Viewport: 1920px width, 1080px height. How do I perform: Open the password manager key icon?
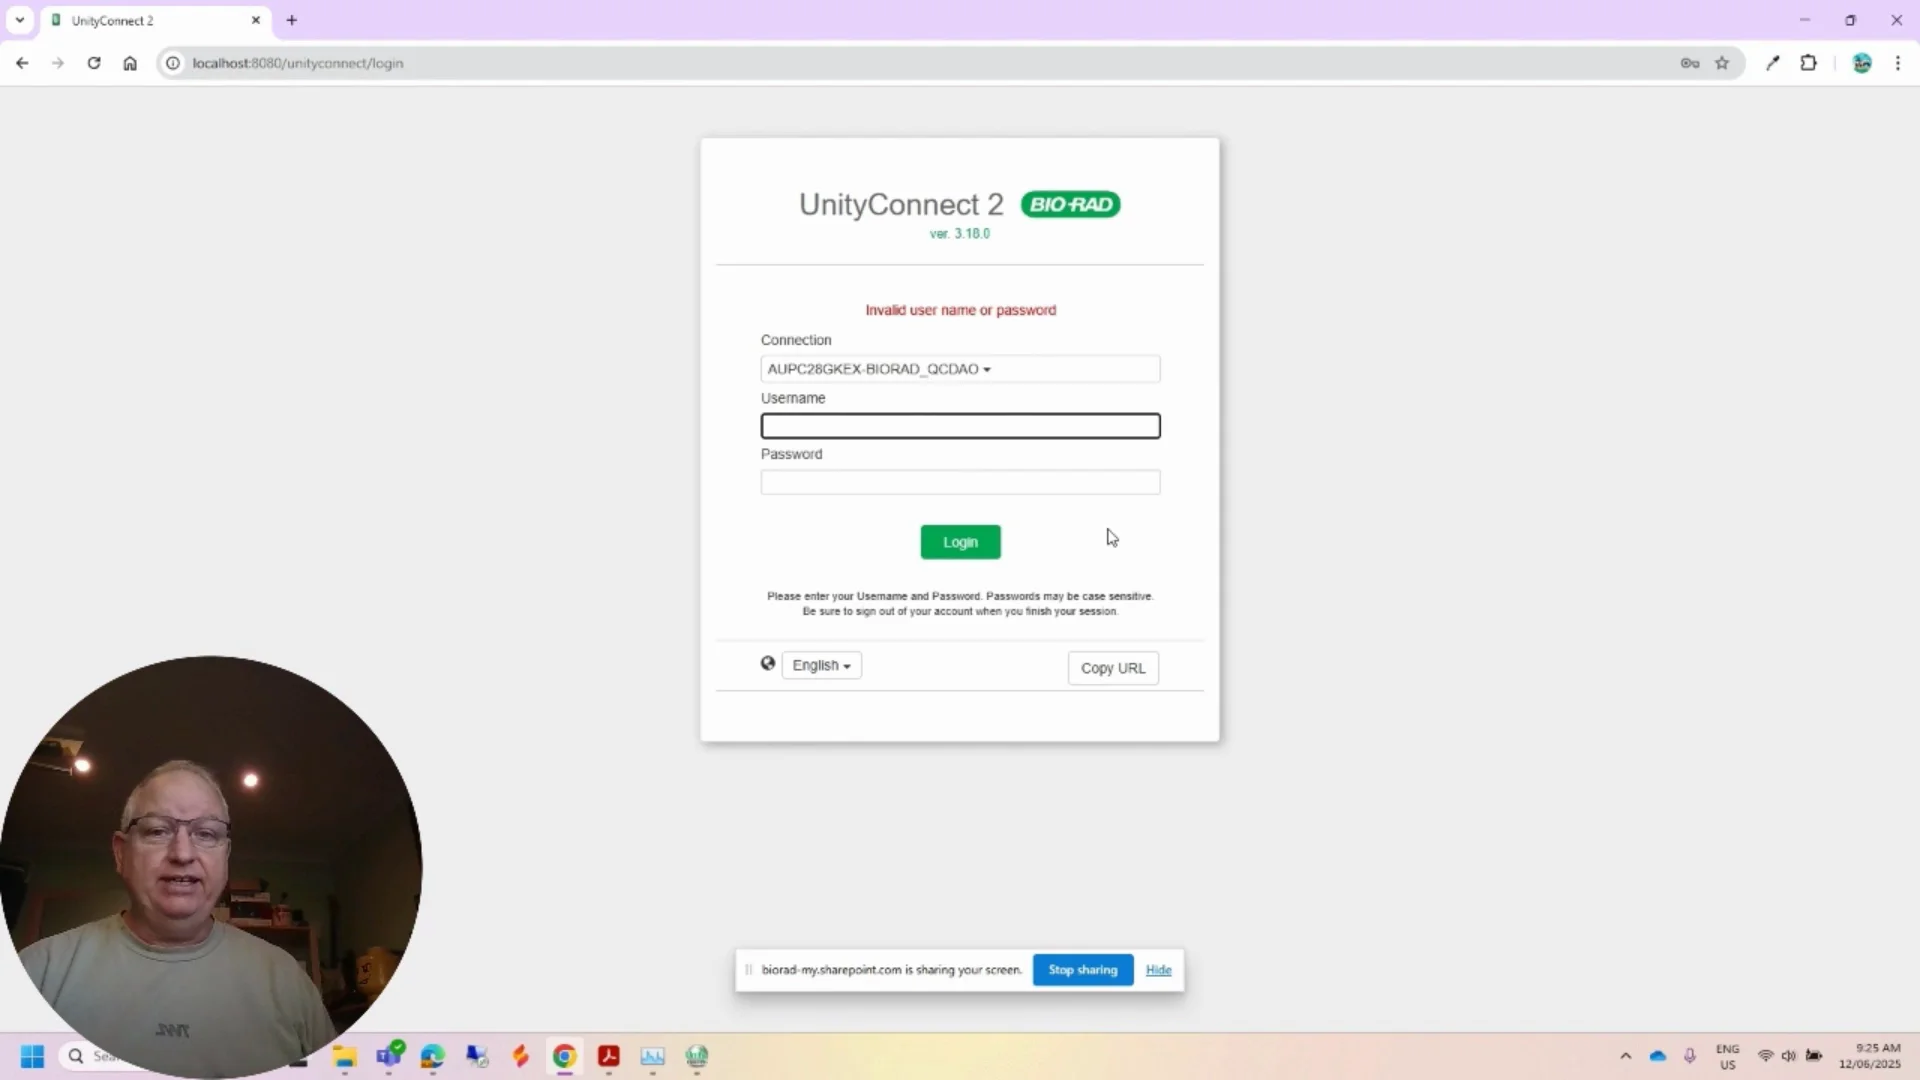click(1690, 63)
